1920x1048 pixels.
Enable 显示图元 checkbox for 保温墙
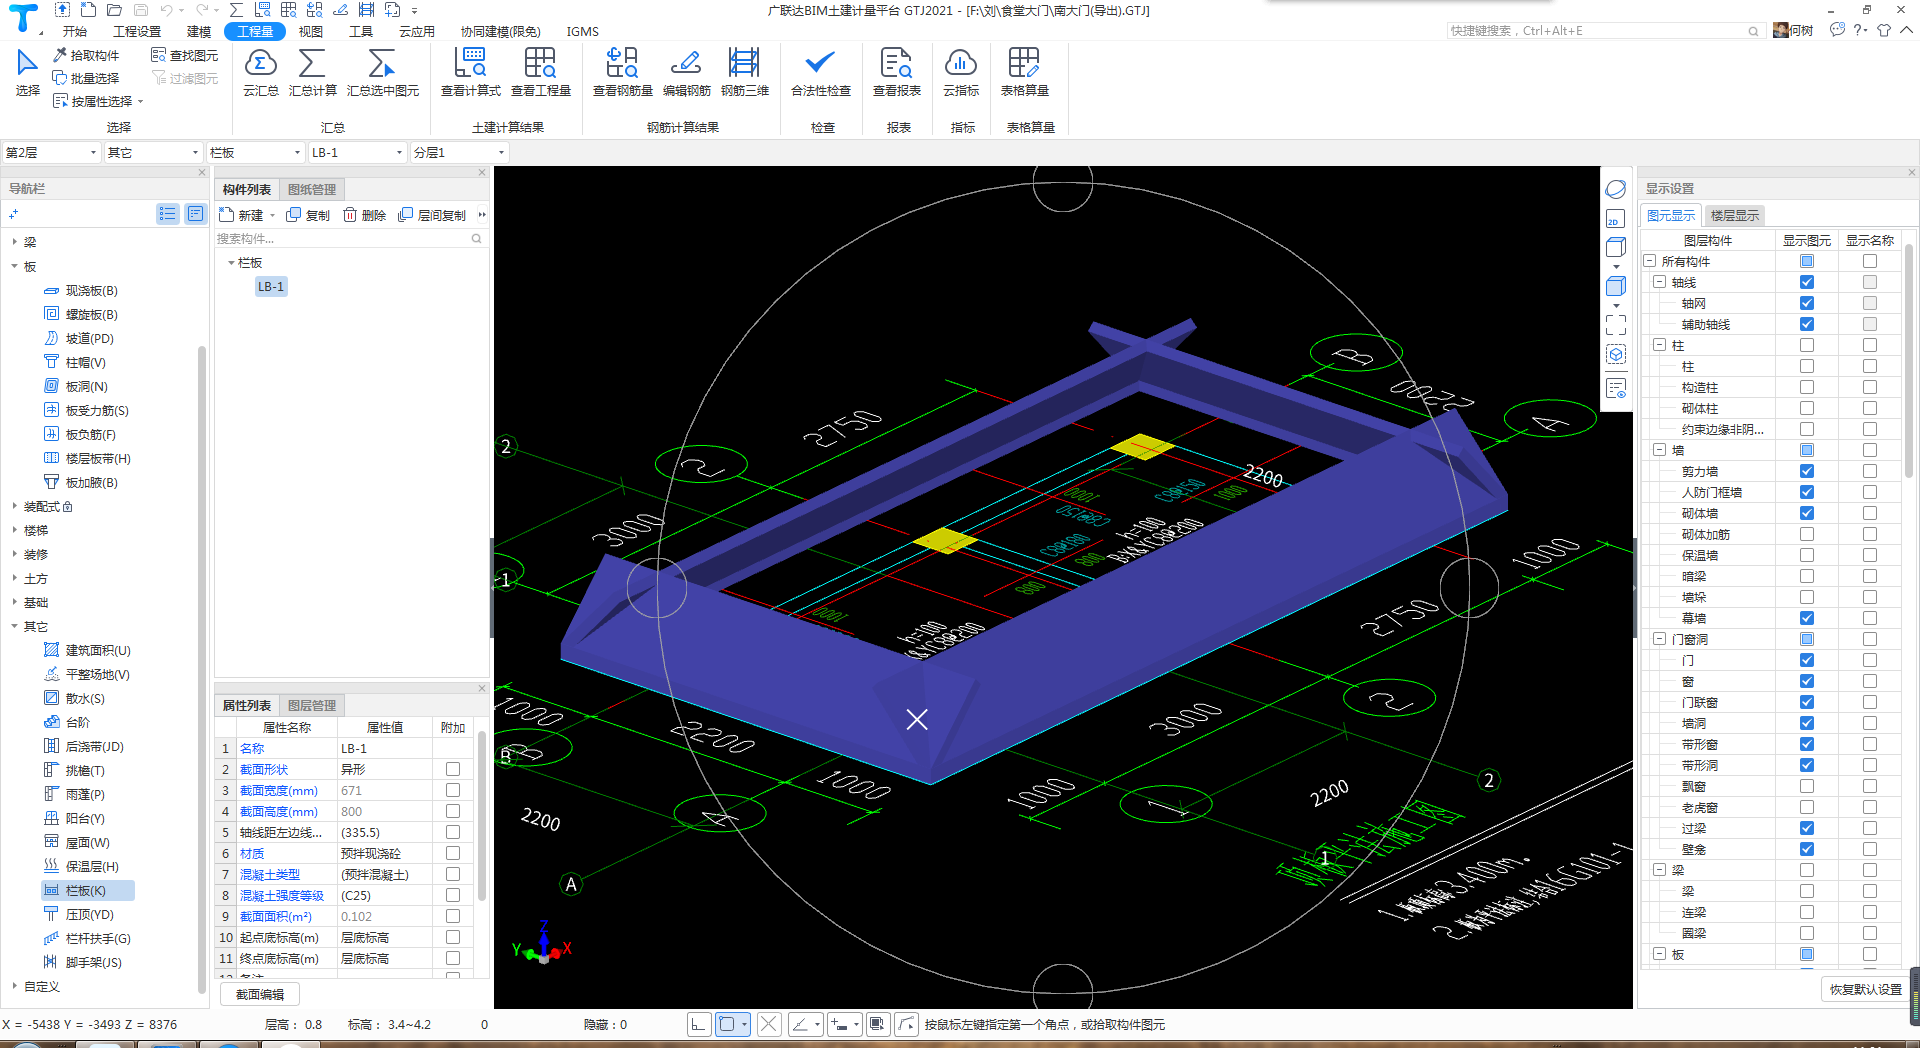[x=1806, y=555]
